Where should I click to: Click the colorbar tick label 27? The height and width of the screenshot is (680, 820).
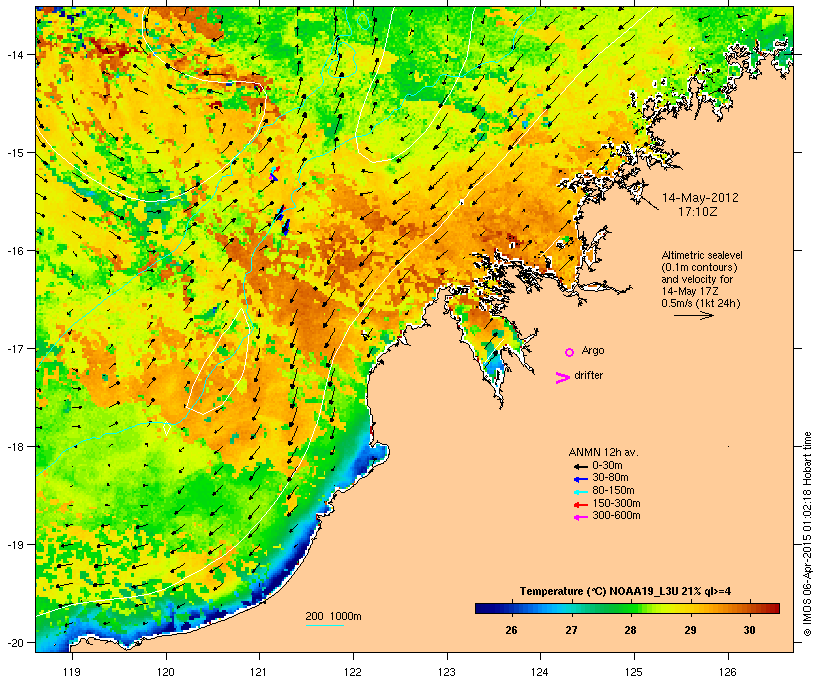click(571, 630)
